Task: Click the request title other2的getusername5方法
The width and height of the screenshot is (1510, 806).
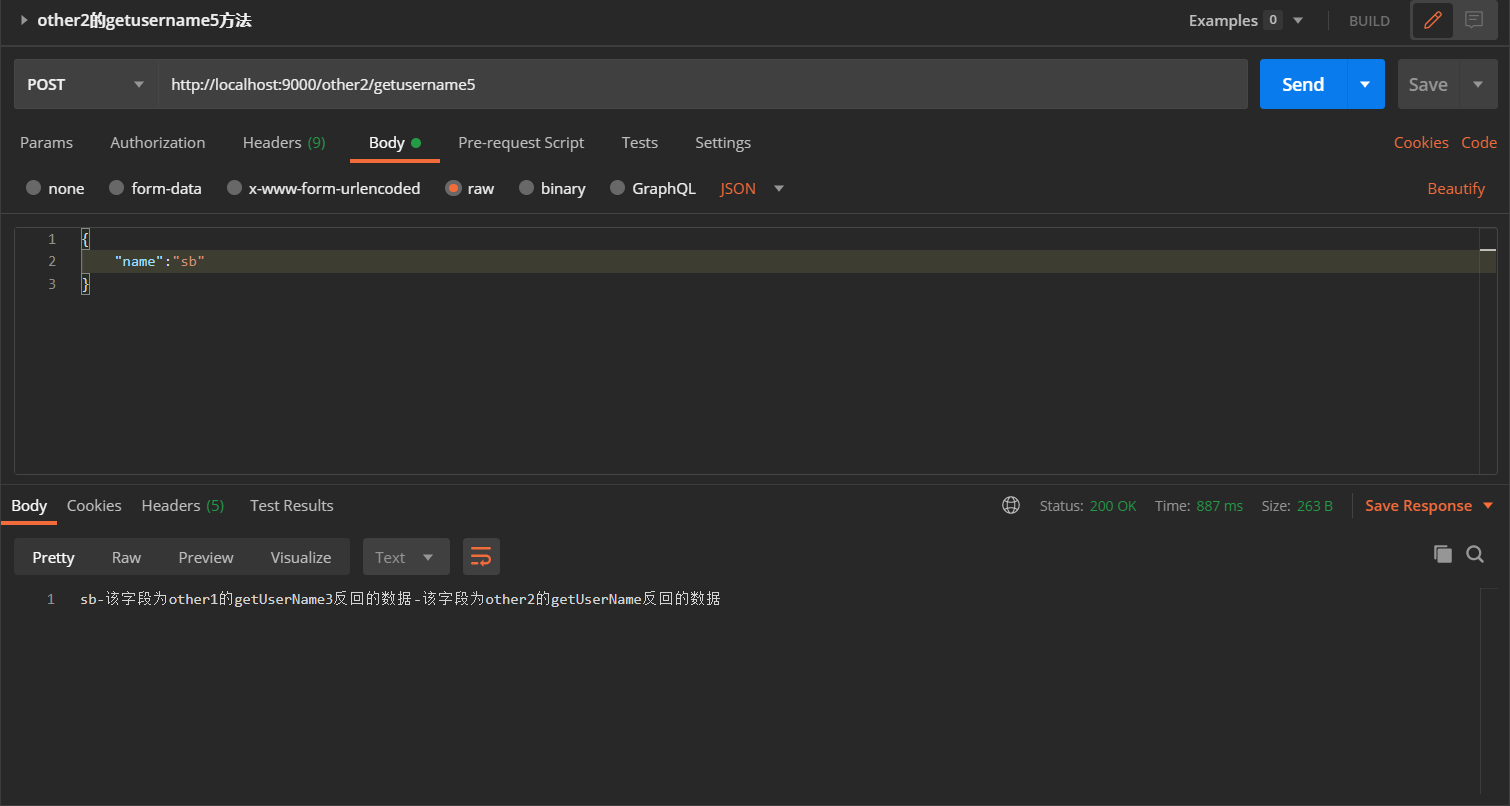Action: [x=144, y=20]
